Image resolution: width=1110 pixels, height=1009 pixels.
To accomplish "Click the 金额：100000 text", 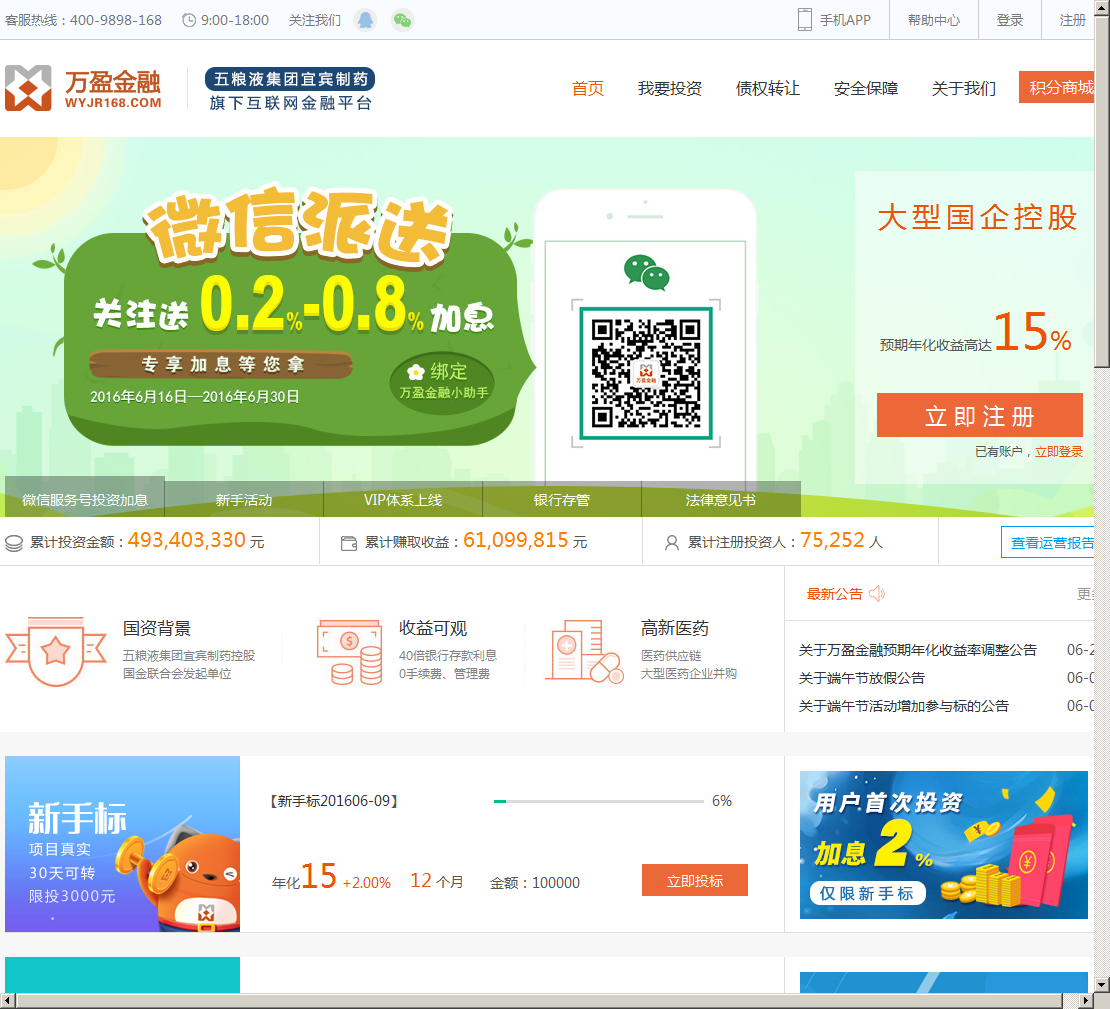I will click(534, 883).
